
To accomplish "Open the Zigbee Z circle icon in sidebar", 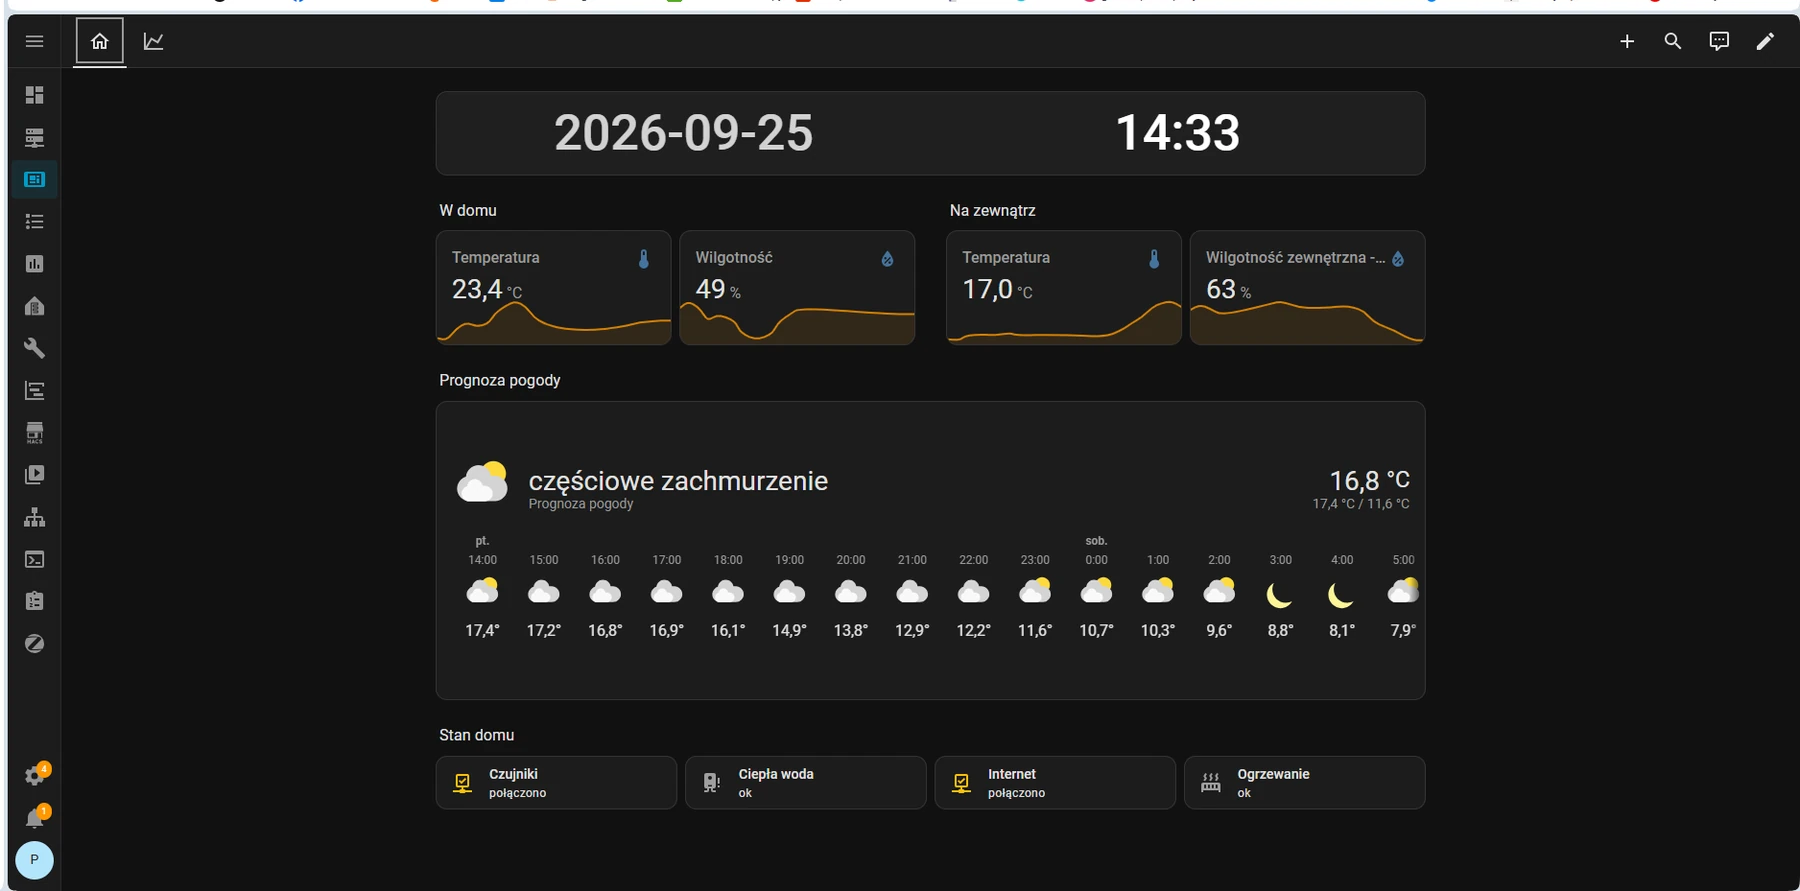I will [x=34, y=643].
